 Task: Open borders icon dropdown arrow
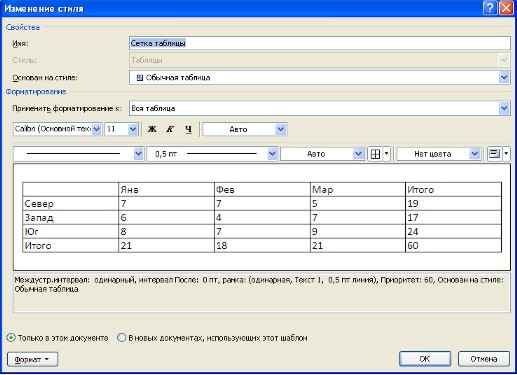[387, 154]
